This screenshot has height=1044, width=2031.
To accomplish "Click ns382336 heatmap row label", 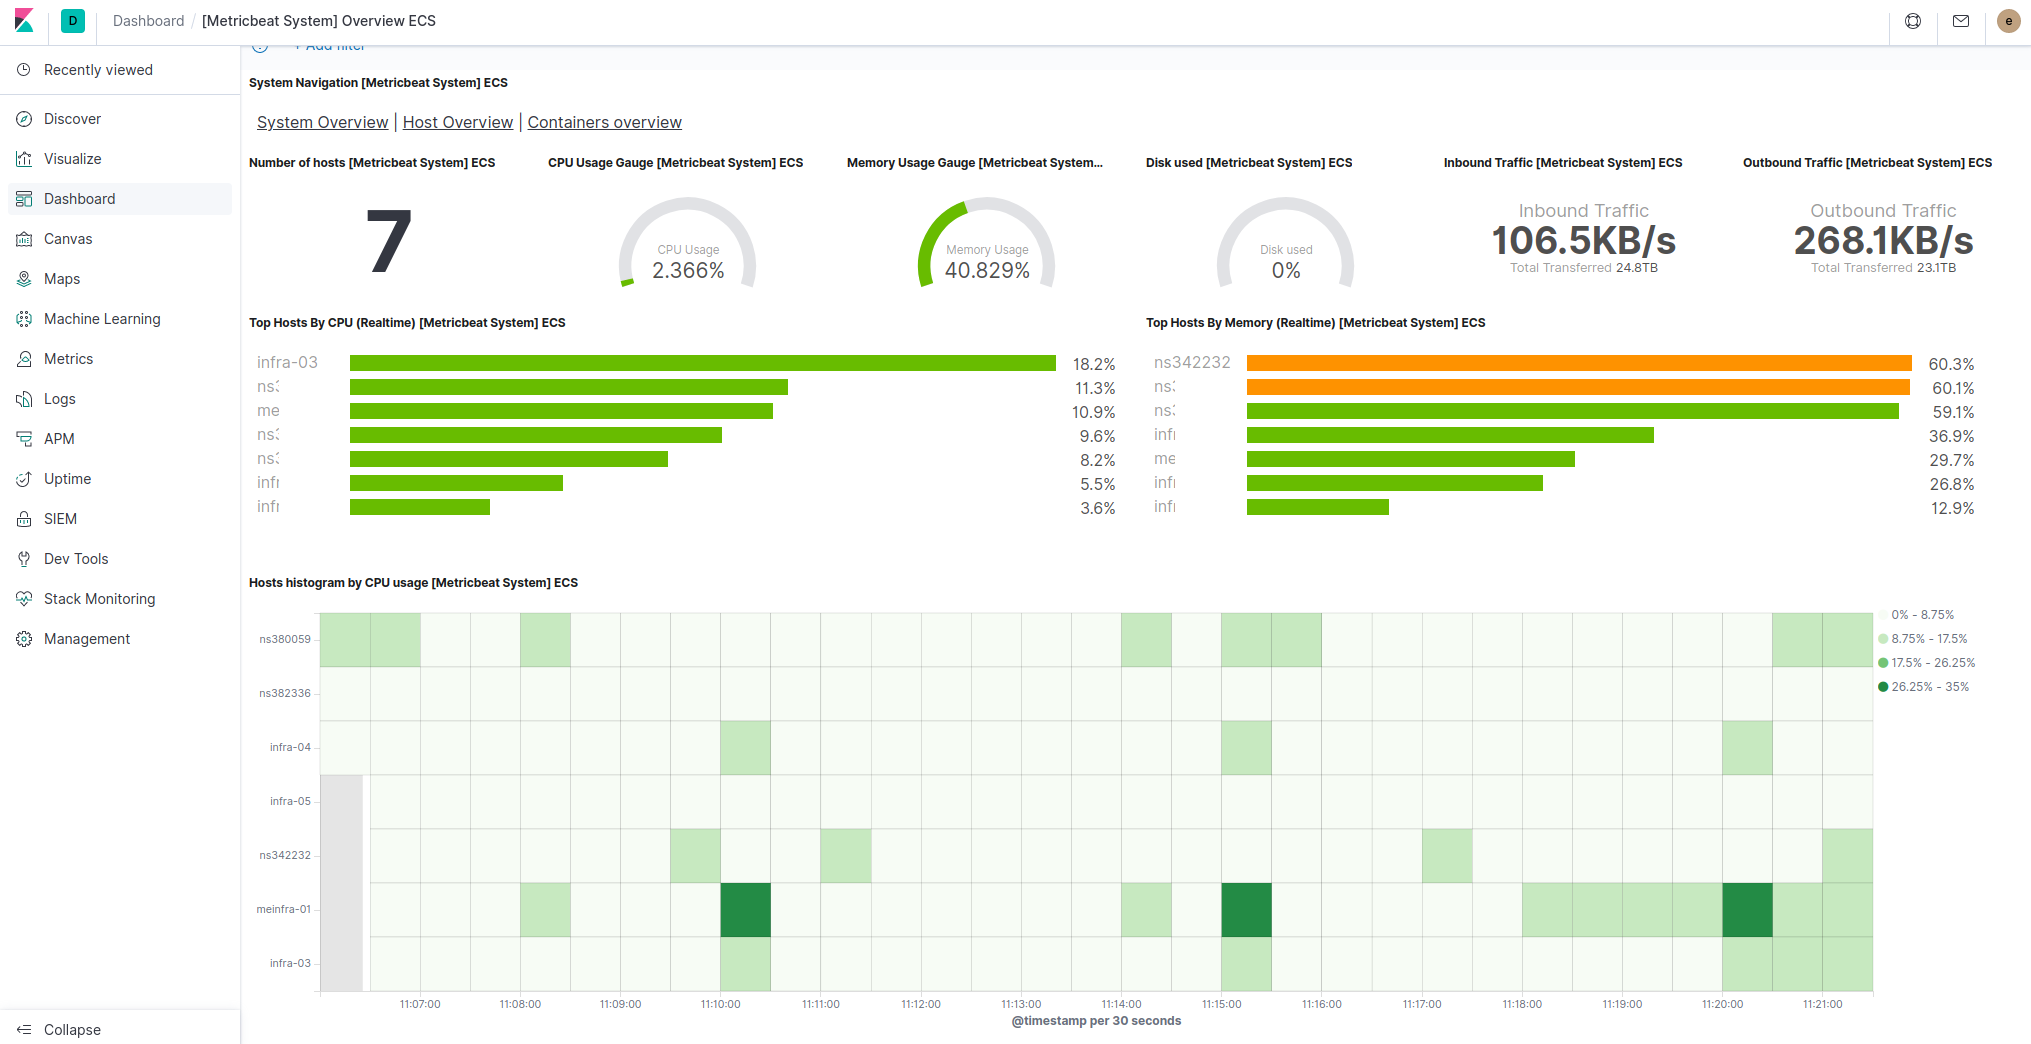I will pos(285,693).
